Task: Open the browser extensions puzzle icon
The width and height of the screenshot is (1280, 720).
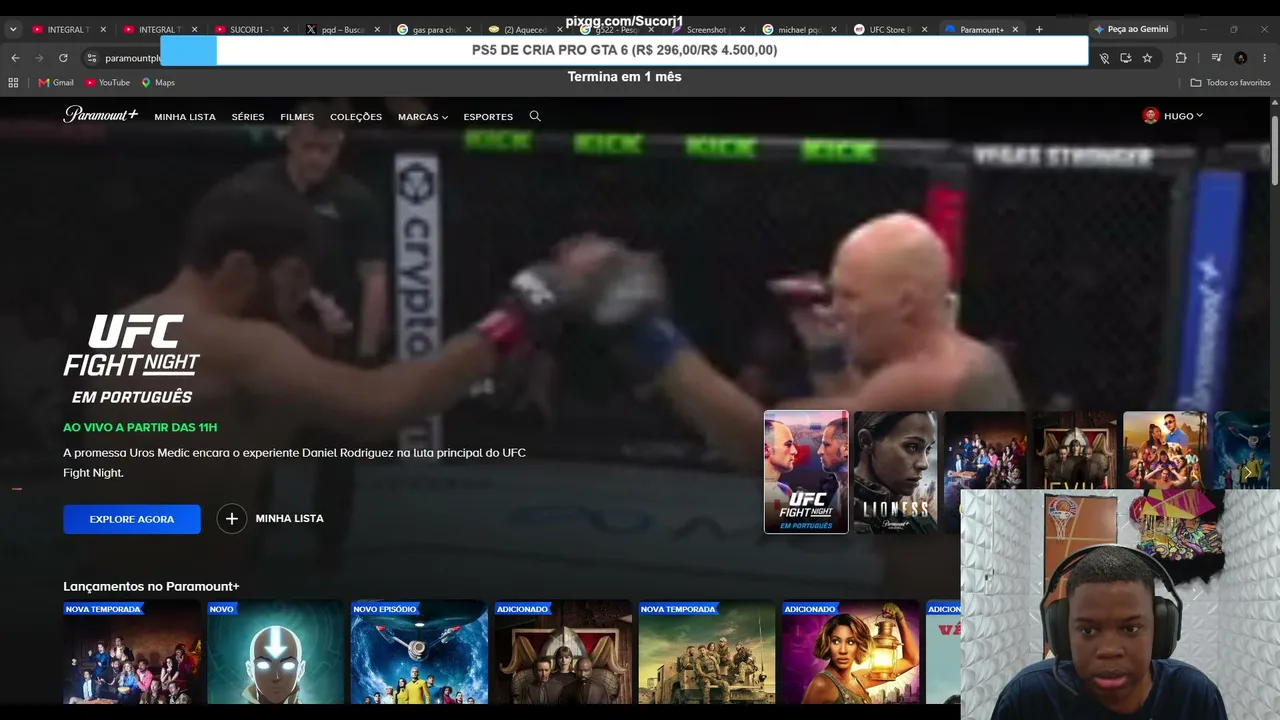Action: (1181, 58)
